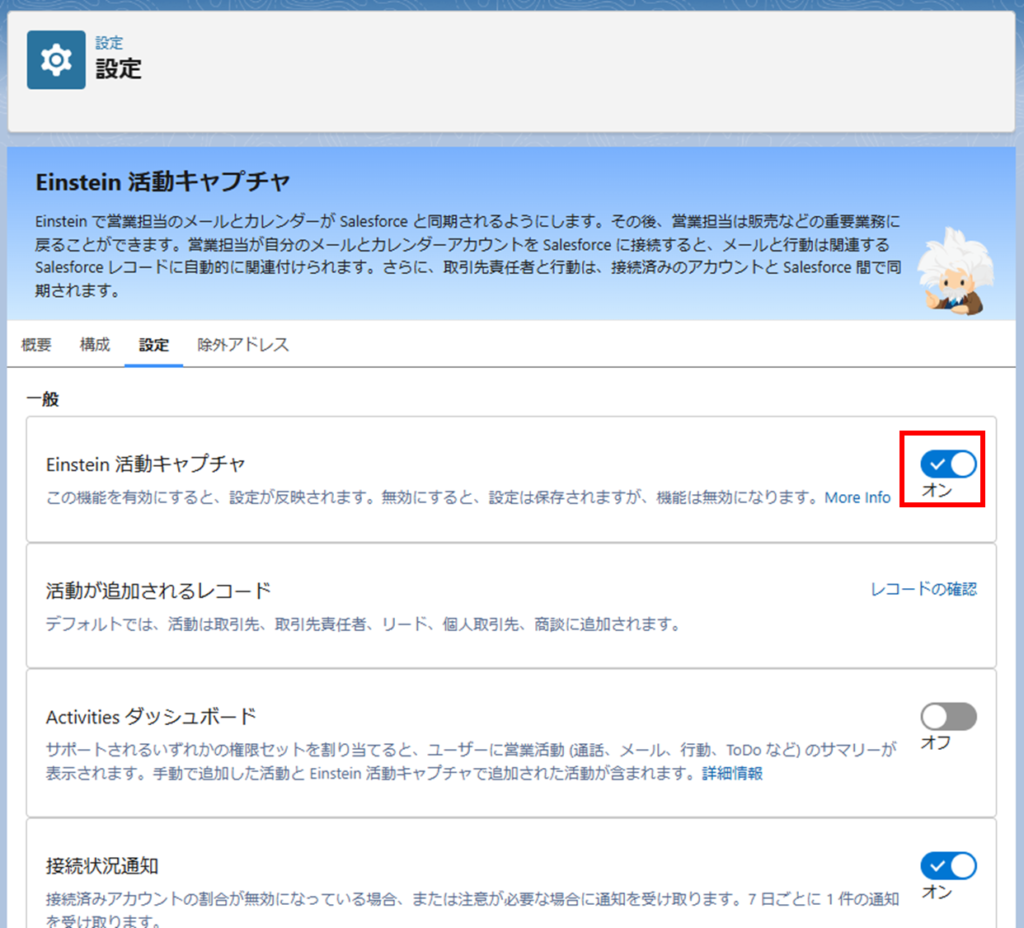
Task: Click the 活動が追加されるレコード title
Action: pyautogui.click(x=159, y=591)
